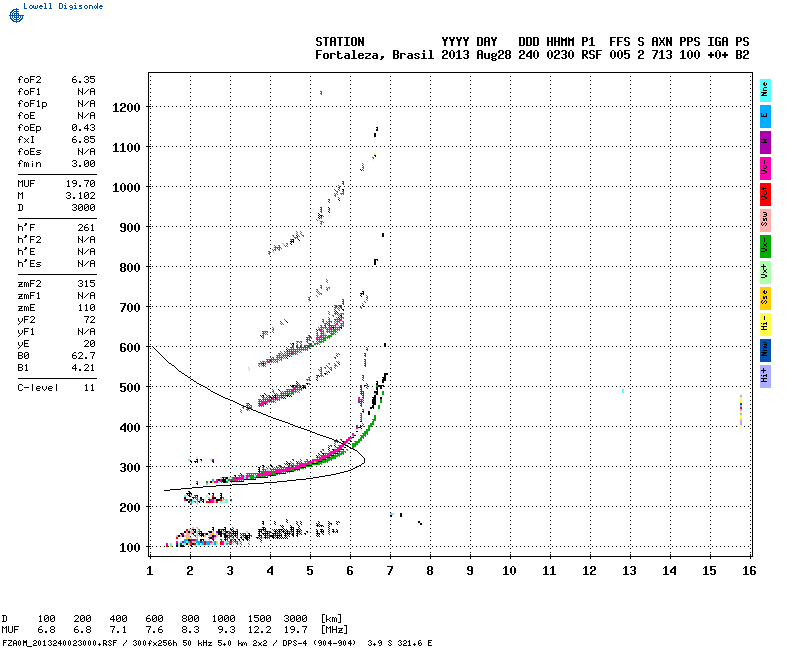Click the 300 km height axis label
This screenshot has height=650, width=800.
tap(130, 467)
